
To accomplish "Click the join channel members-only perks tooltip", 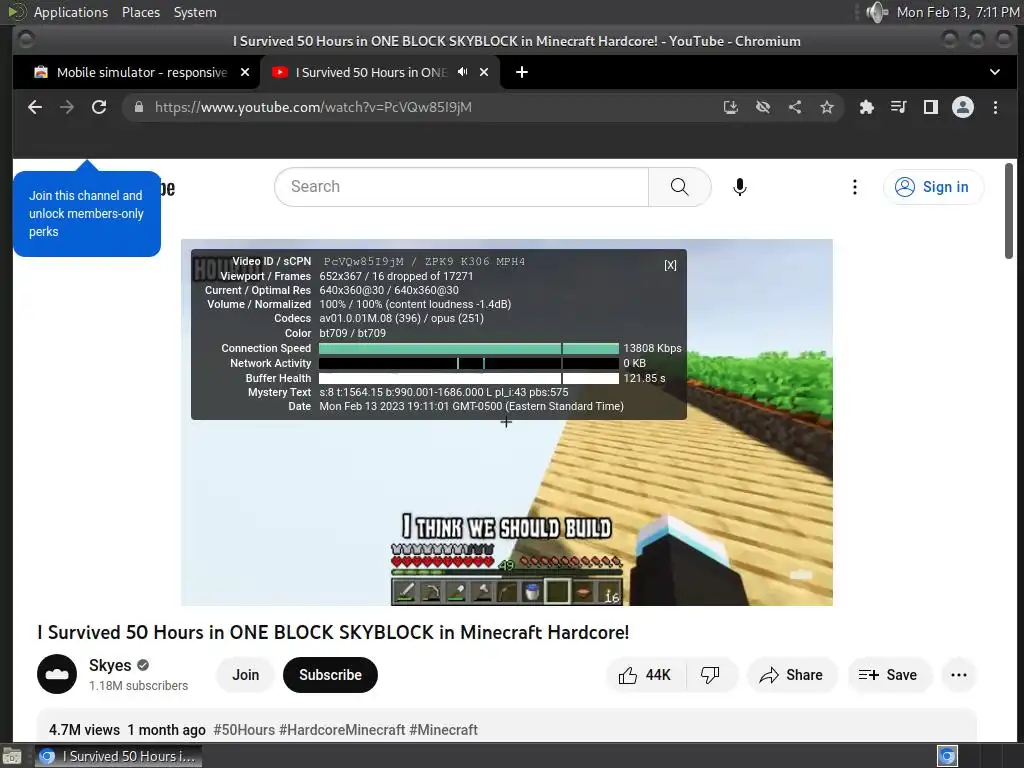I will 87,214.
